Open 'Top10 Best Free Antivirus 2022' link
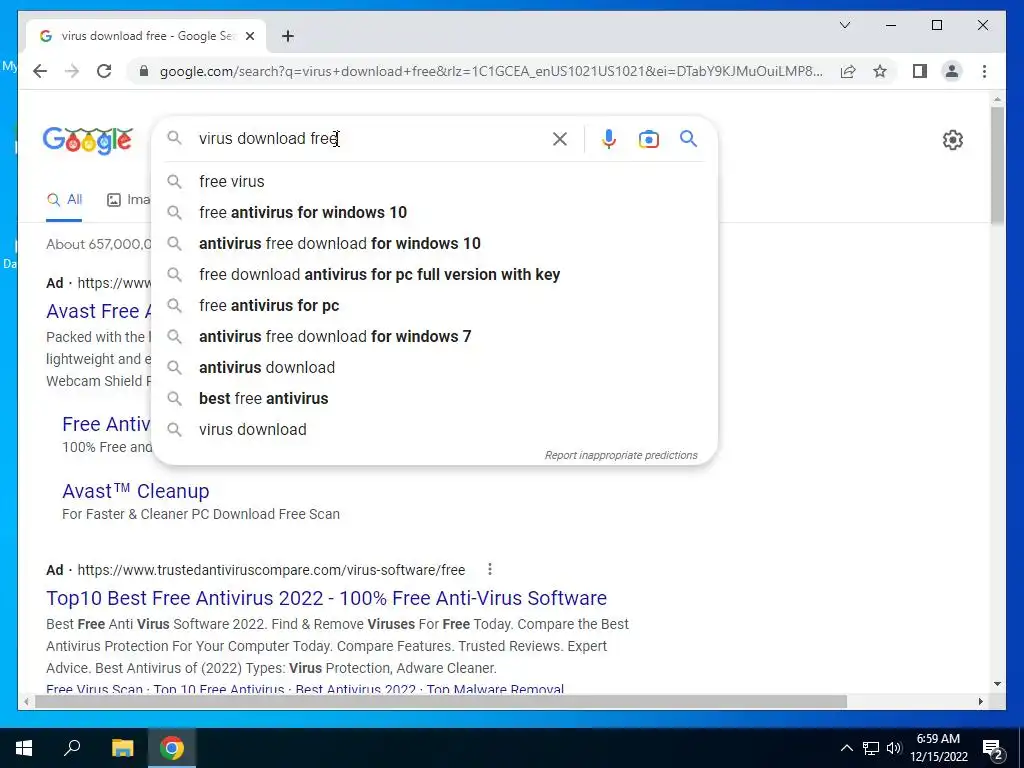1024x768 pixels. 326,598
